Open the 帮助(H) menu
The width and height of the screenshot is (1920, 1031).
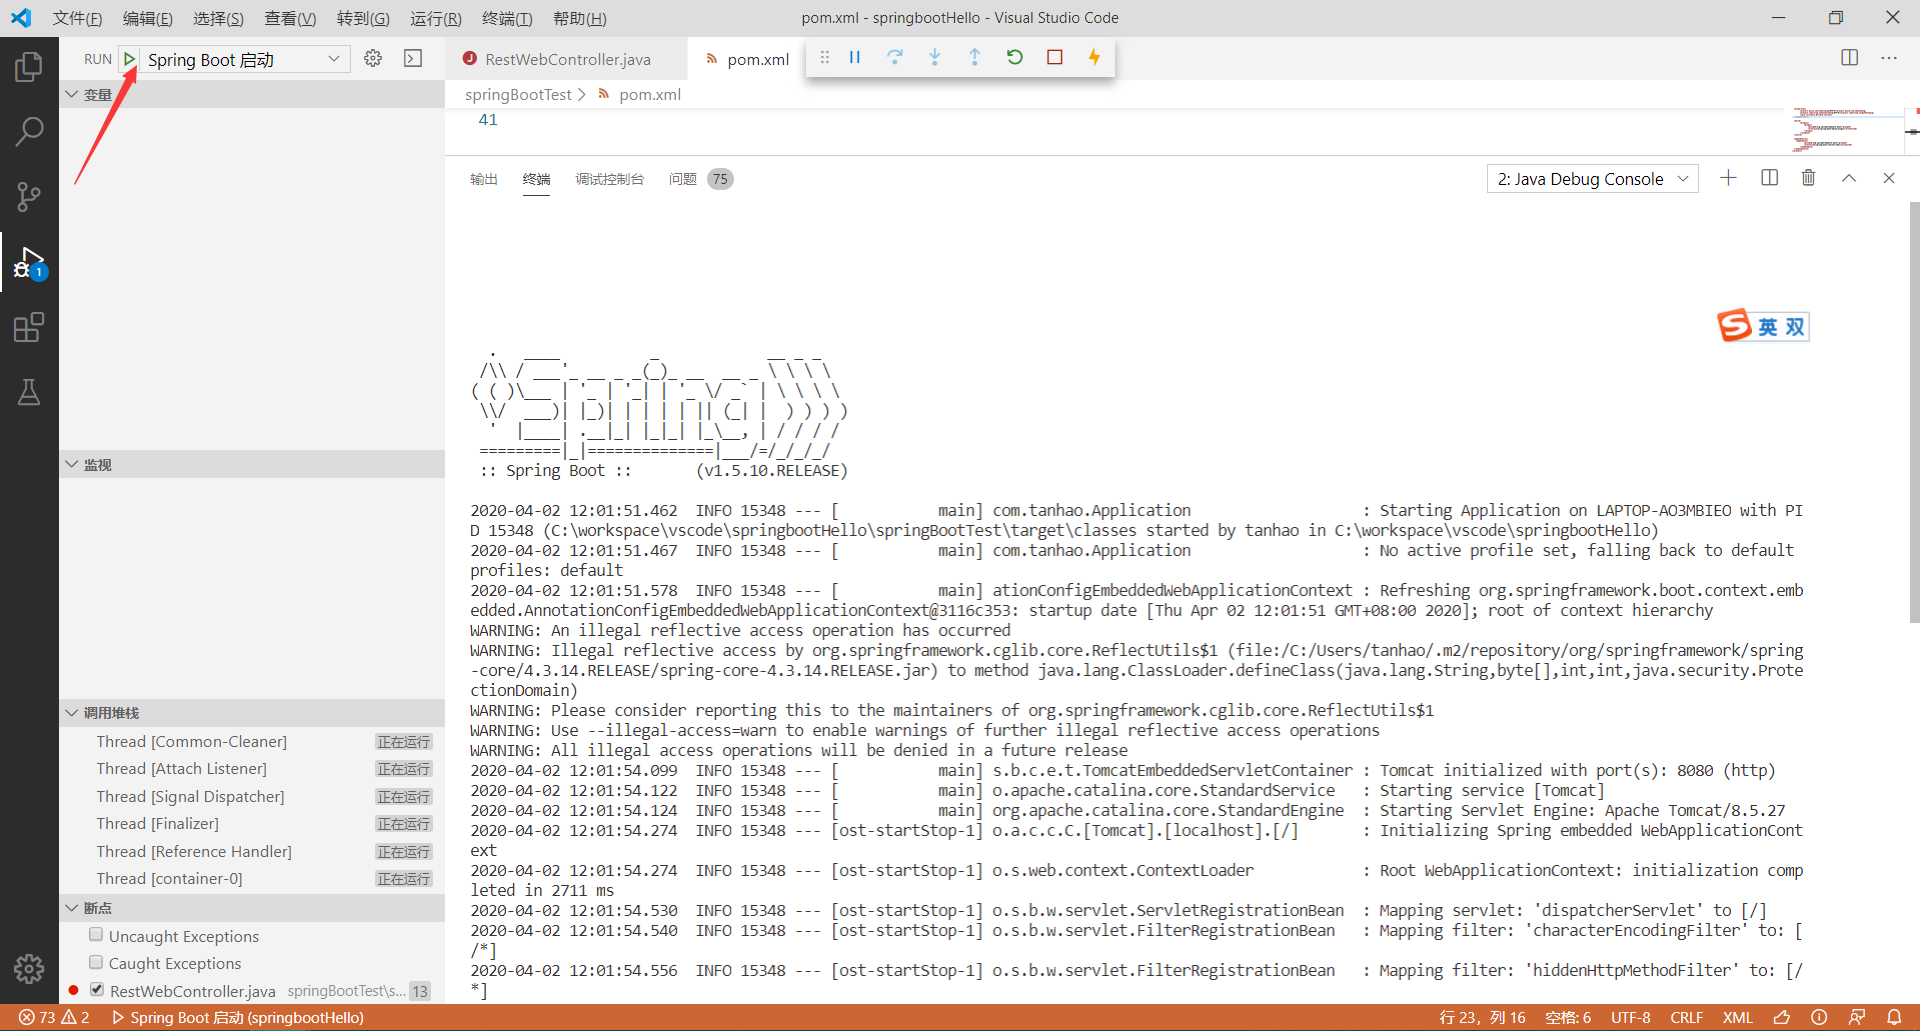click(x=580, y=18)
